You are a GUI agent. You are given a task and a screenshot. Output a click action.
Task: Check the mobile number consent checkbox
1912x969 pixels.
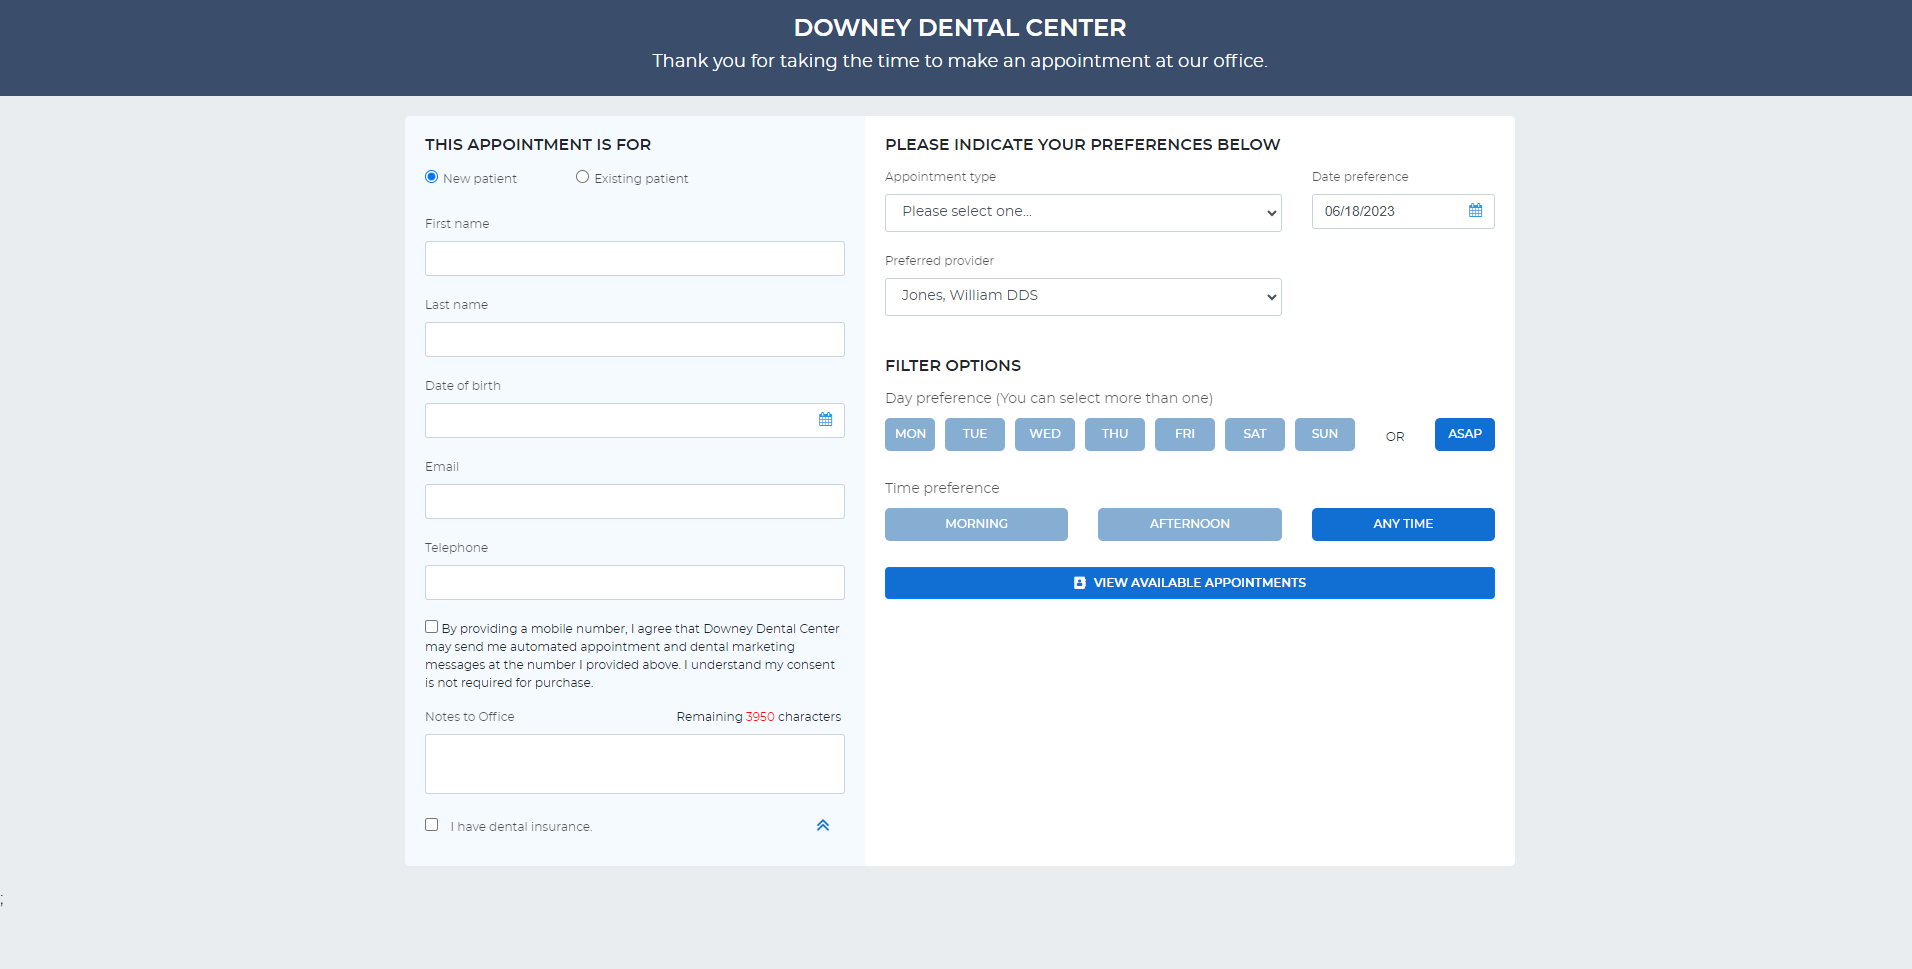tap(431, 627)
